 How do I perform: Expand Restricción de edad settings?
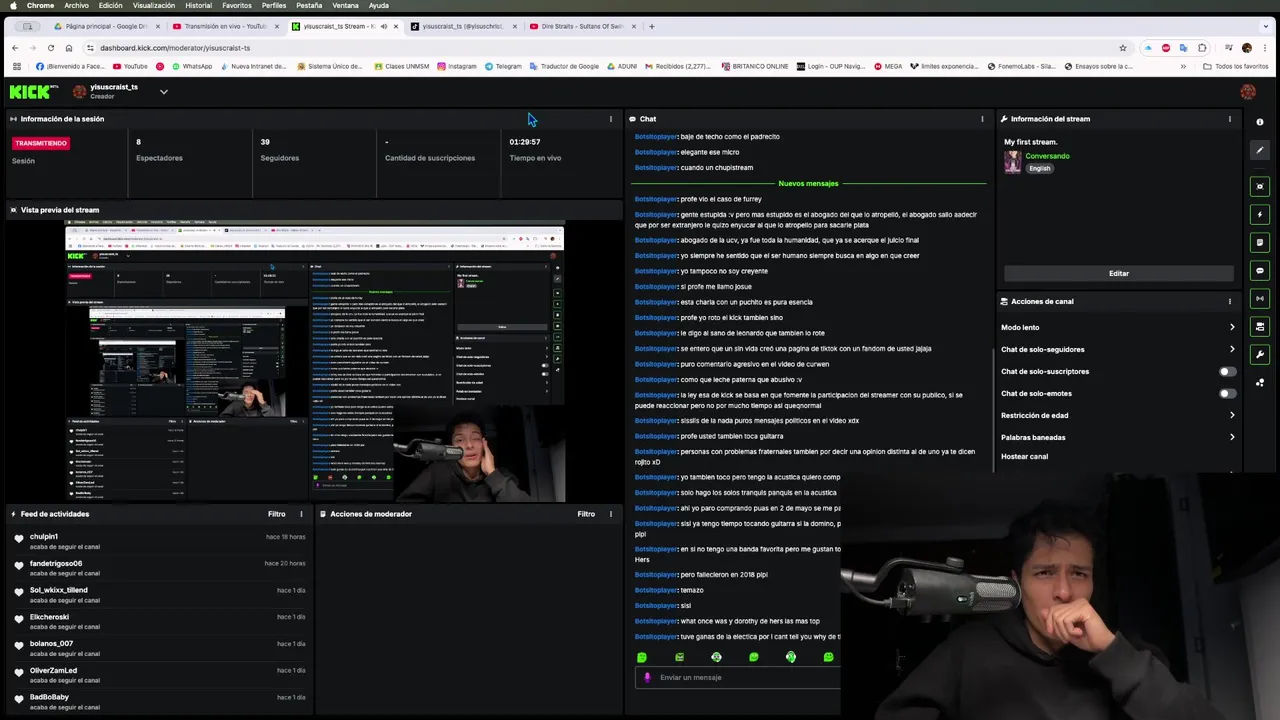pos(1118,415)
